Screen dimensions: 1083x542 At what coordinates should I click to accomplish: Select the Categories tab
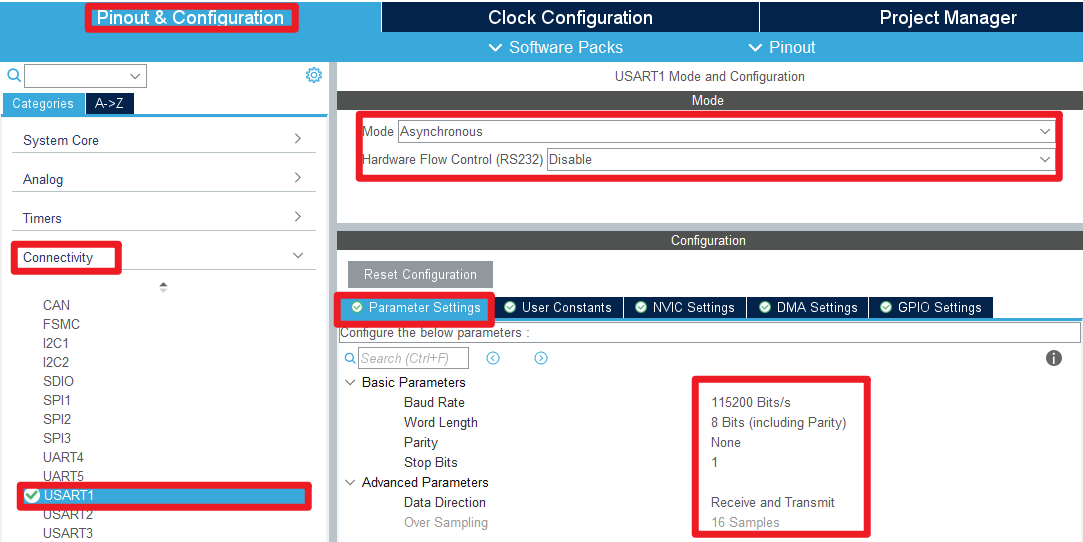(x=43, y=104)
